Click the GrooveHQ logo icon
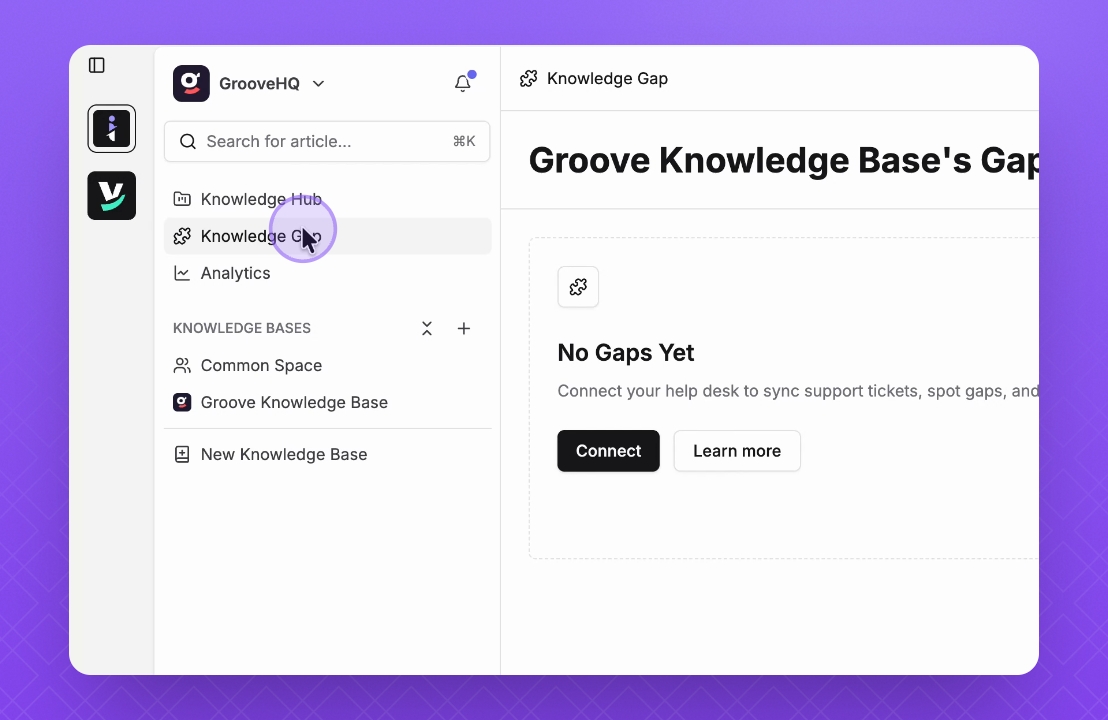 coord(191,83)
